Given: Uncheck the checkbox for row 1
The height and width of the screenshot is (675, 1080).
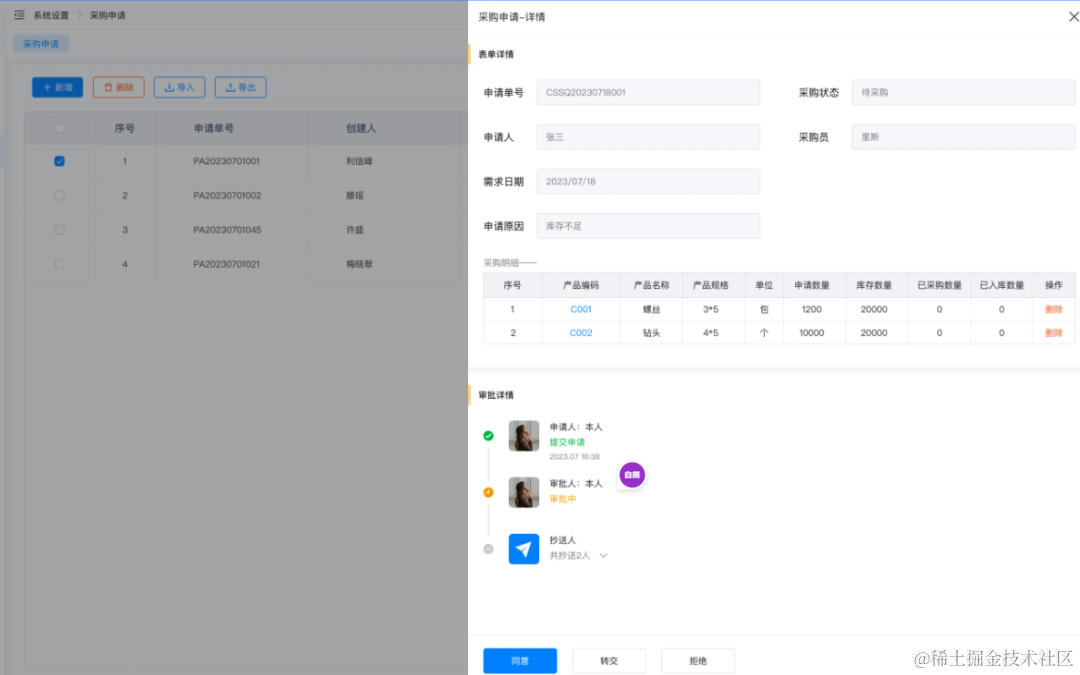Looking at the screenshot, I should 59,161.
